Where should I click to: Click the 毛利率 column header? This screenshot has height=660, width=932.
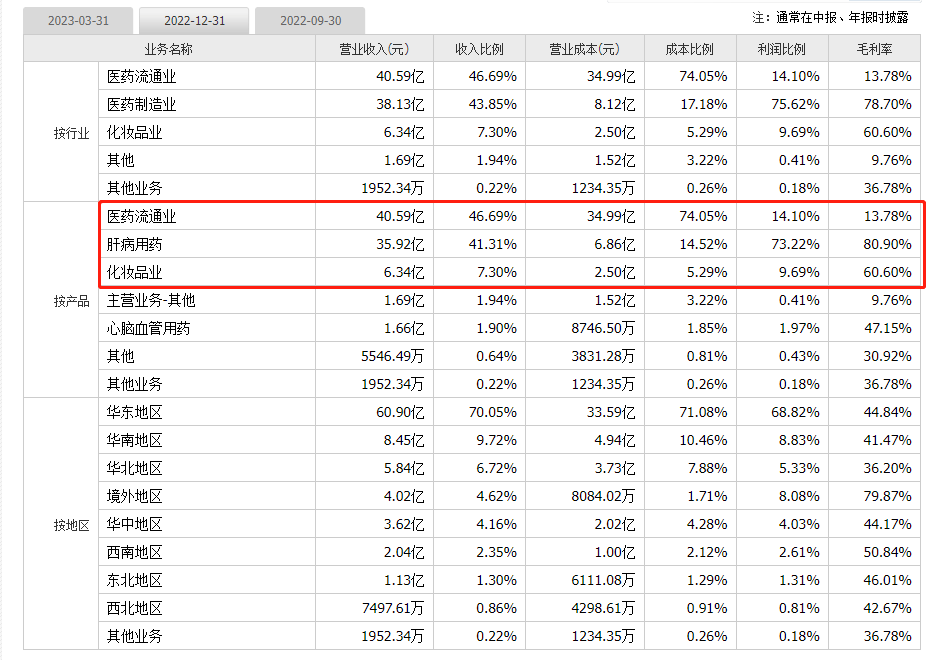click(874, 49)
